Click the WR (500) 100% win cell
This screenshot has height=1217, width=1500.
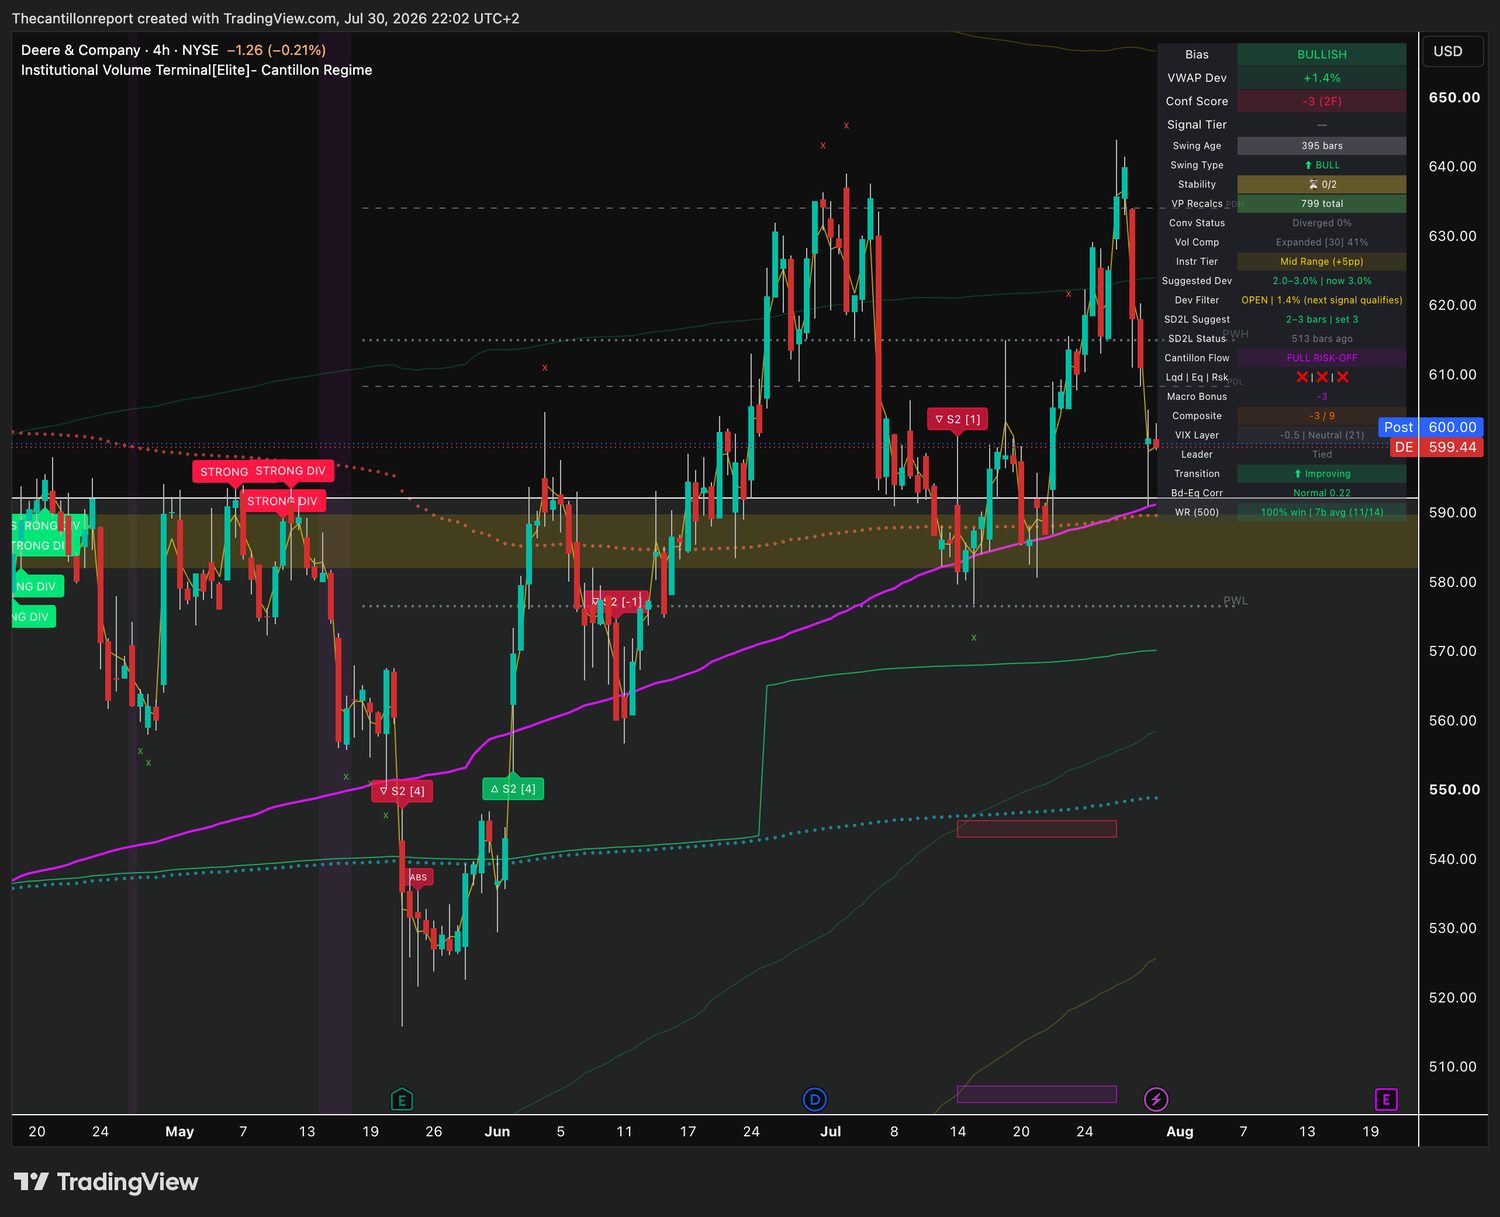click(x=1322, y=512)
